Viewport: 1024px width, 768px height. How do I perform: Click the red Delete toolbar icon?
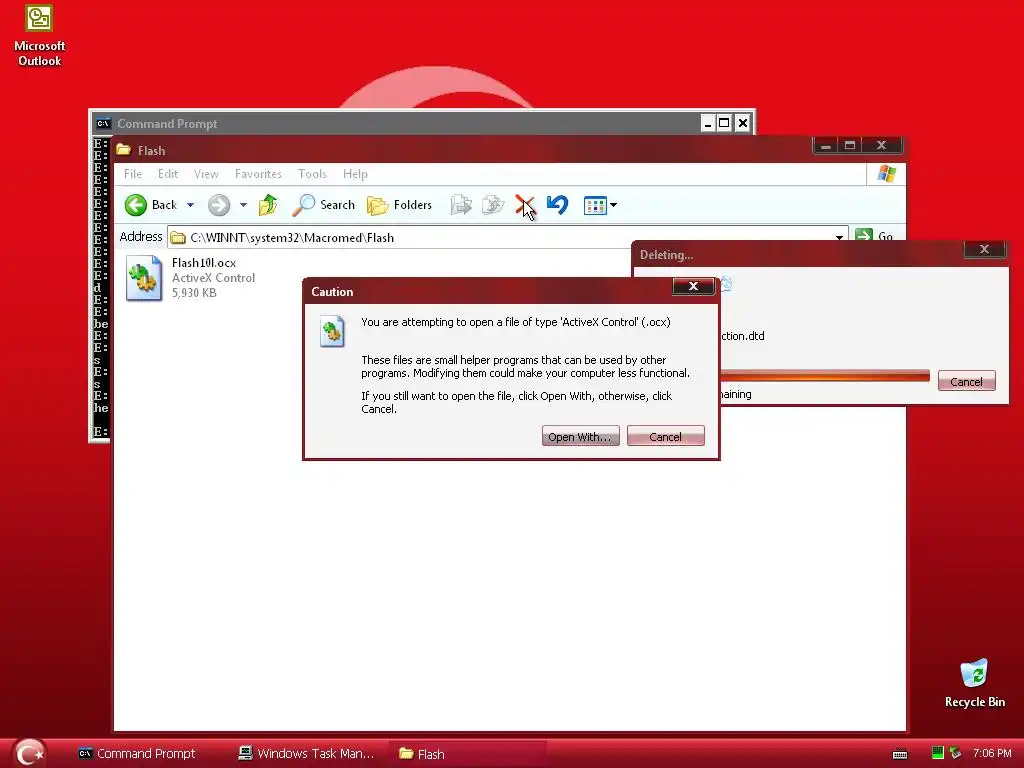[524, 205]
